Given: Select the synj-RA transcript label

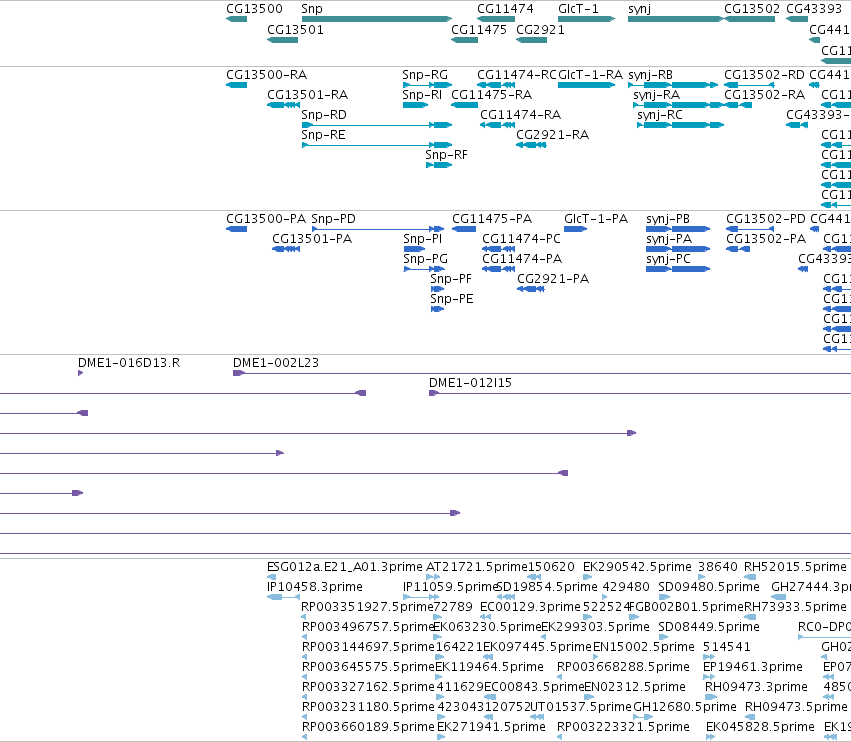Looking at the screenshot, I should [x=656, y=95].
